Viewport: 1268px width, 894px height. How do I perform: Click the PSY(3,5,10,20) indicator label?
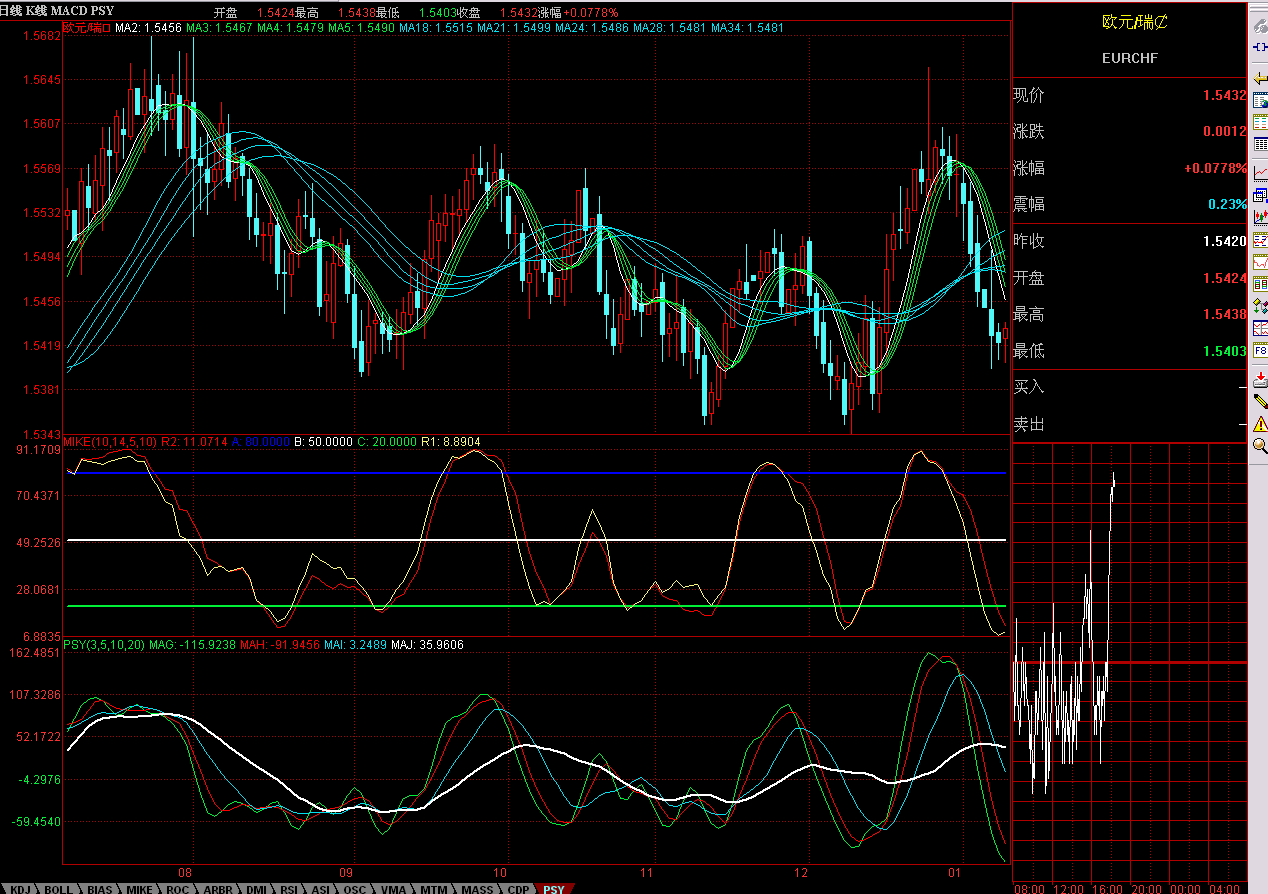(x=104, y=645)
